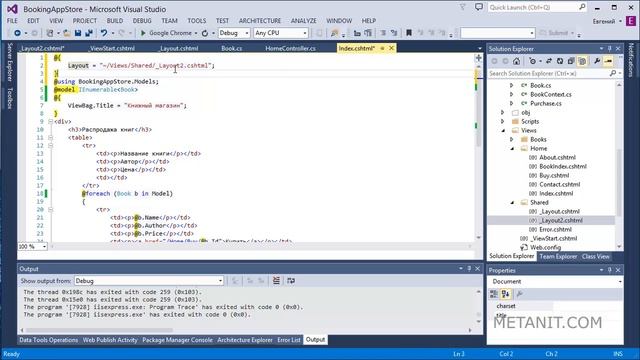Image resolution: width=640 pixels, height=360 pixels.
Task: Open the Server Explorer side tab
Action: click(10, 61)
